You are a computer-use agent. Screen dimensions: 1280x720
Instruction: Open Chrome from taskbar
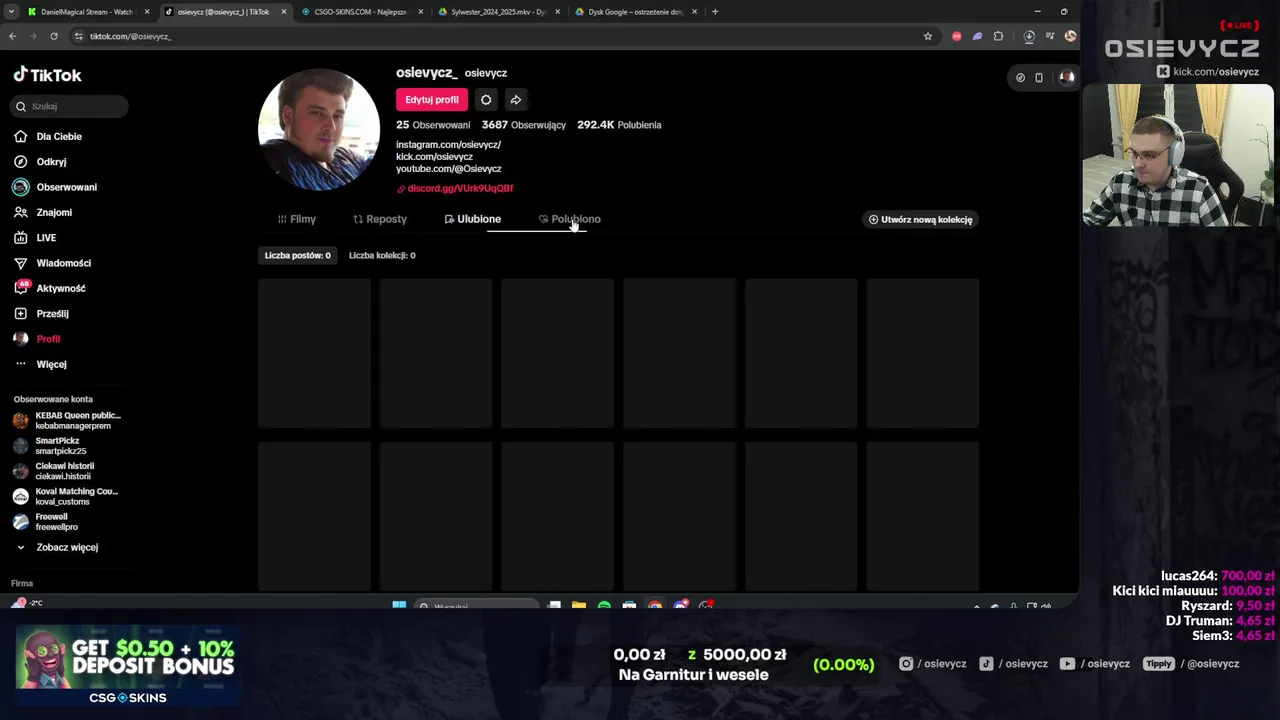[x=655, y=605]
